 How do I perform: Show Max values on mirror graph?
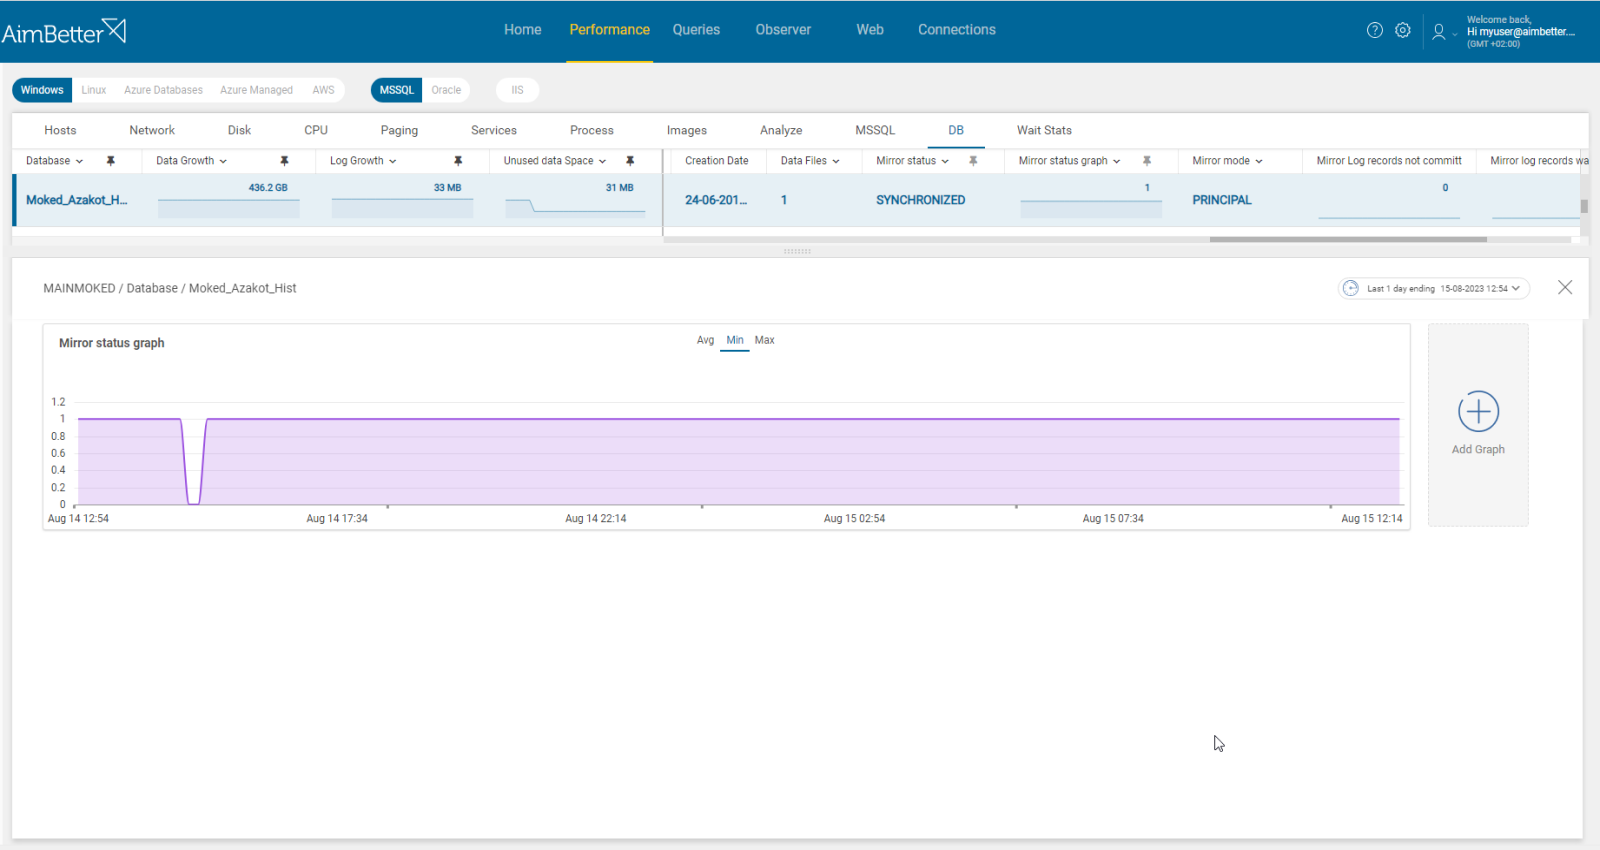764,340
